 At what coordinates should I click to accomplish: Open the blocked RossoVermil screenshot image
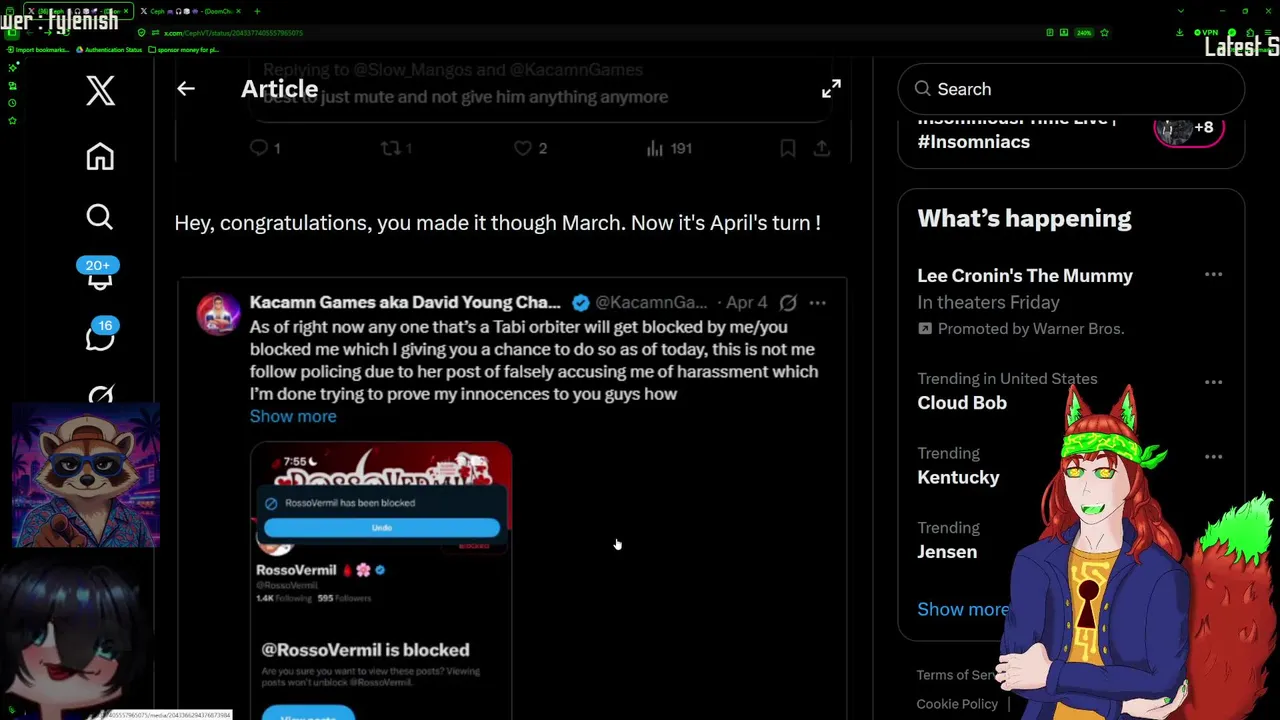click(x=381, y=581)
